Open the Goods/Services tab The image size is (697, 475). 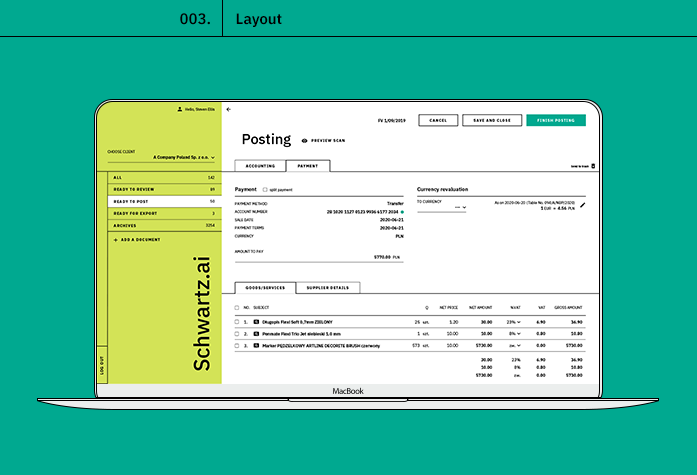(x=265, y=288)
